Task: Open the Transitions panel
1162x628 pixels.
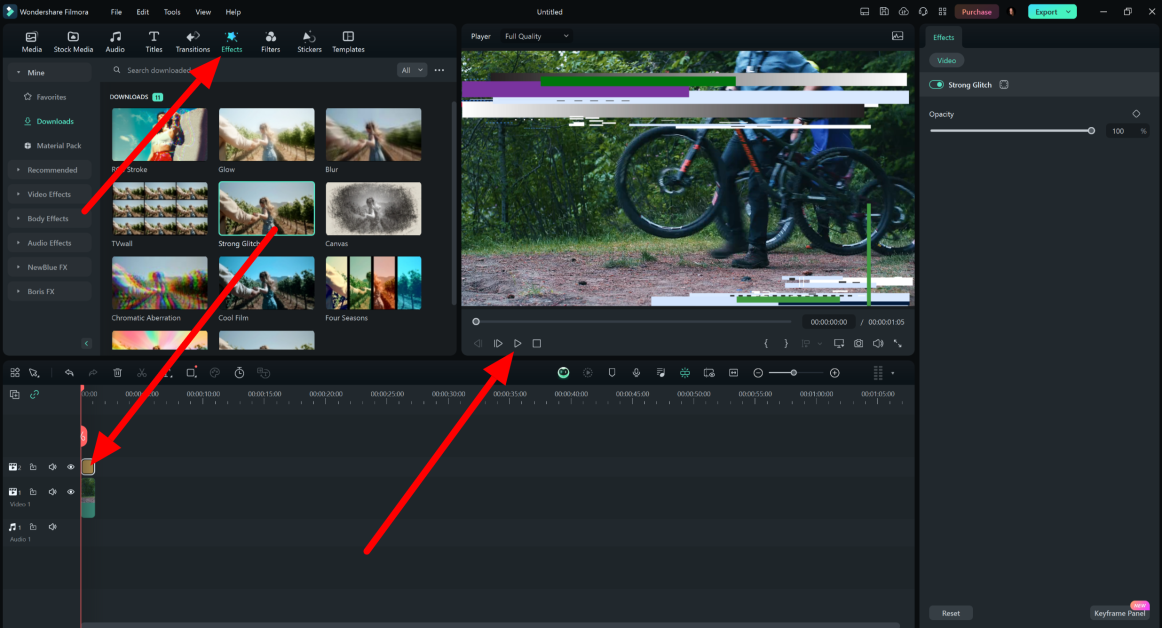Action: [192, 41]
